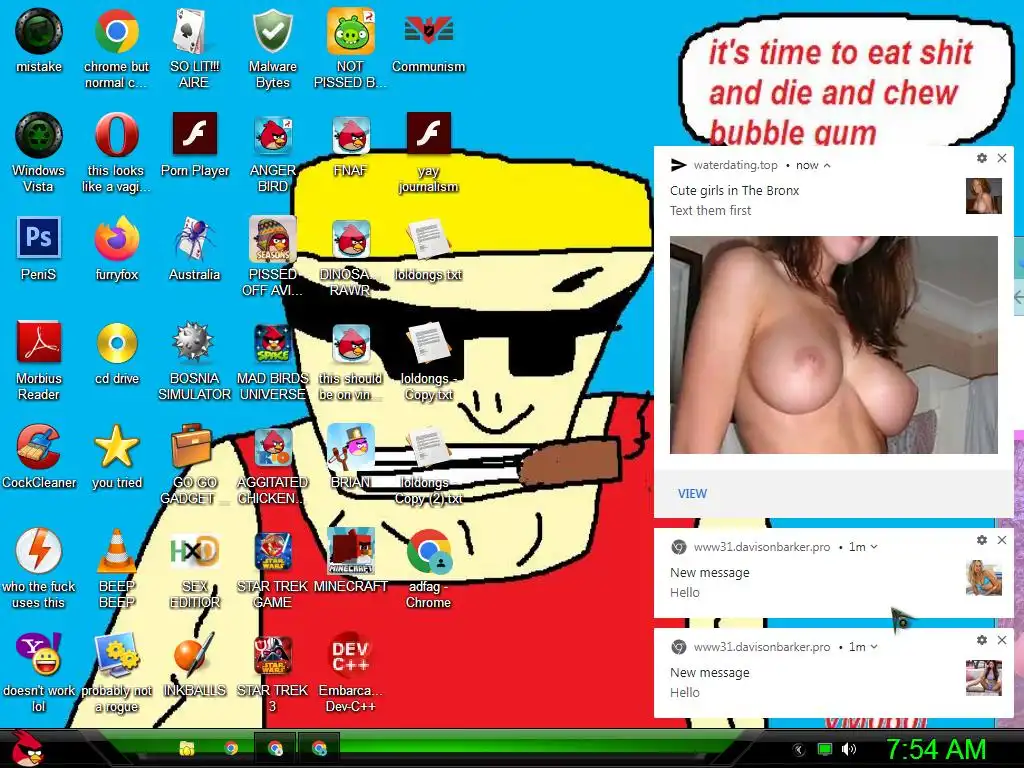
Task: Open the 'yay journalism' Flash icon
Action: pyautogui.click(x=428, y=153)
